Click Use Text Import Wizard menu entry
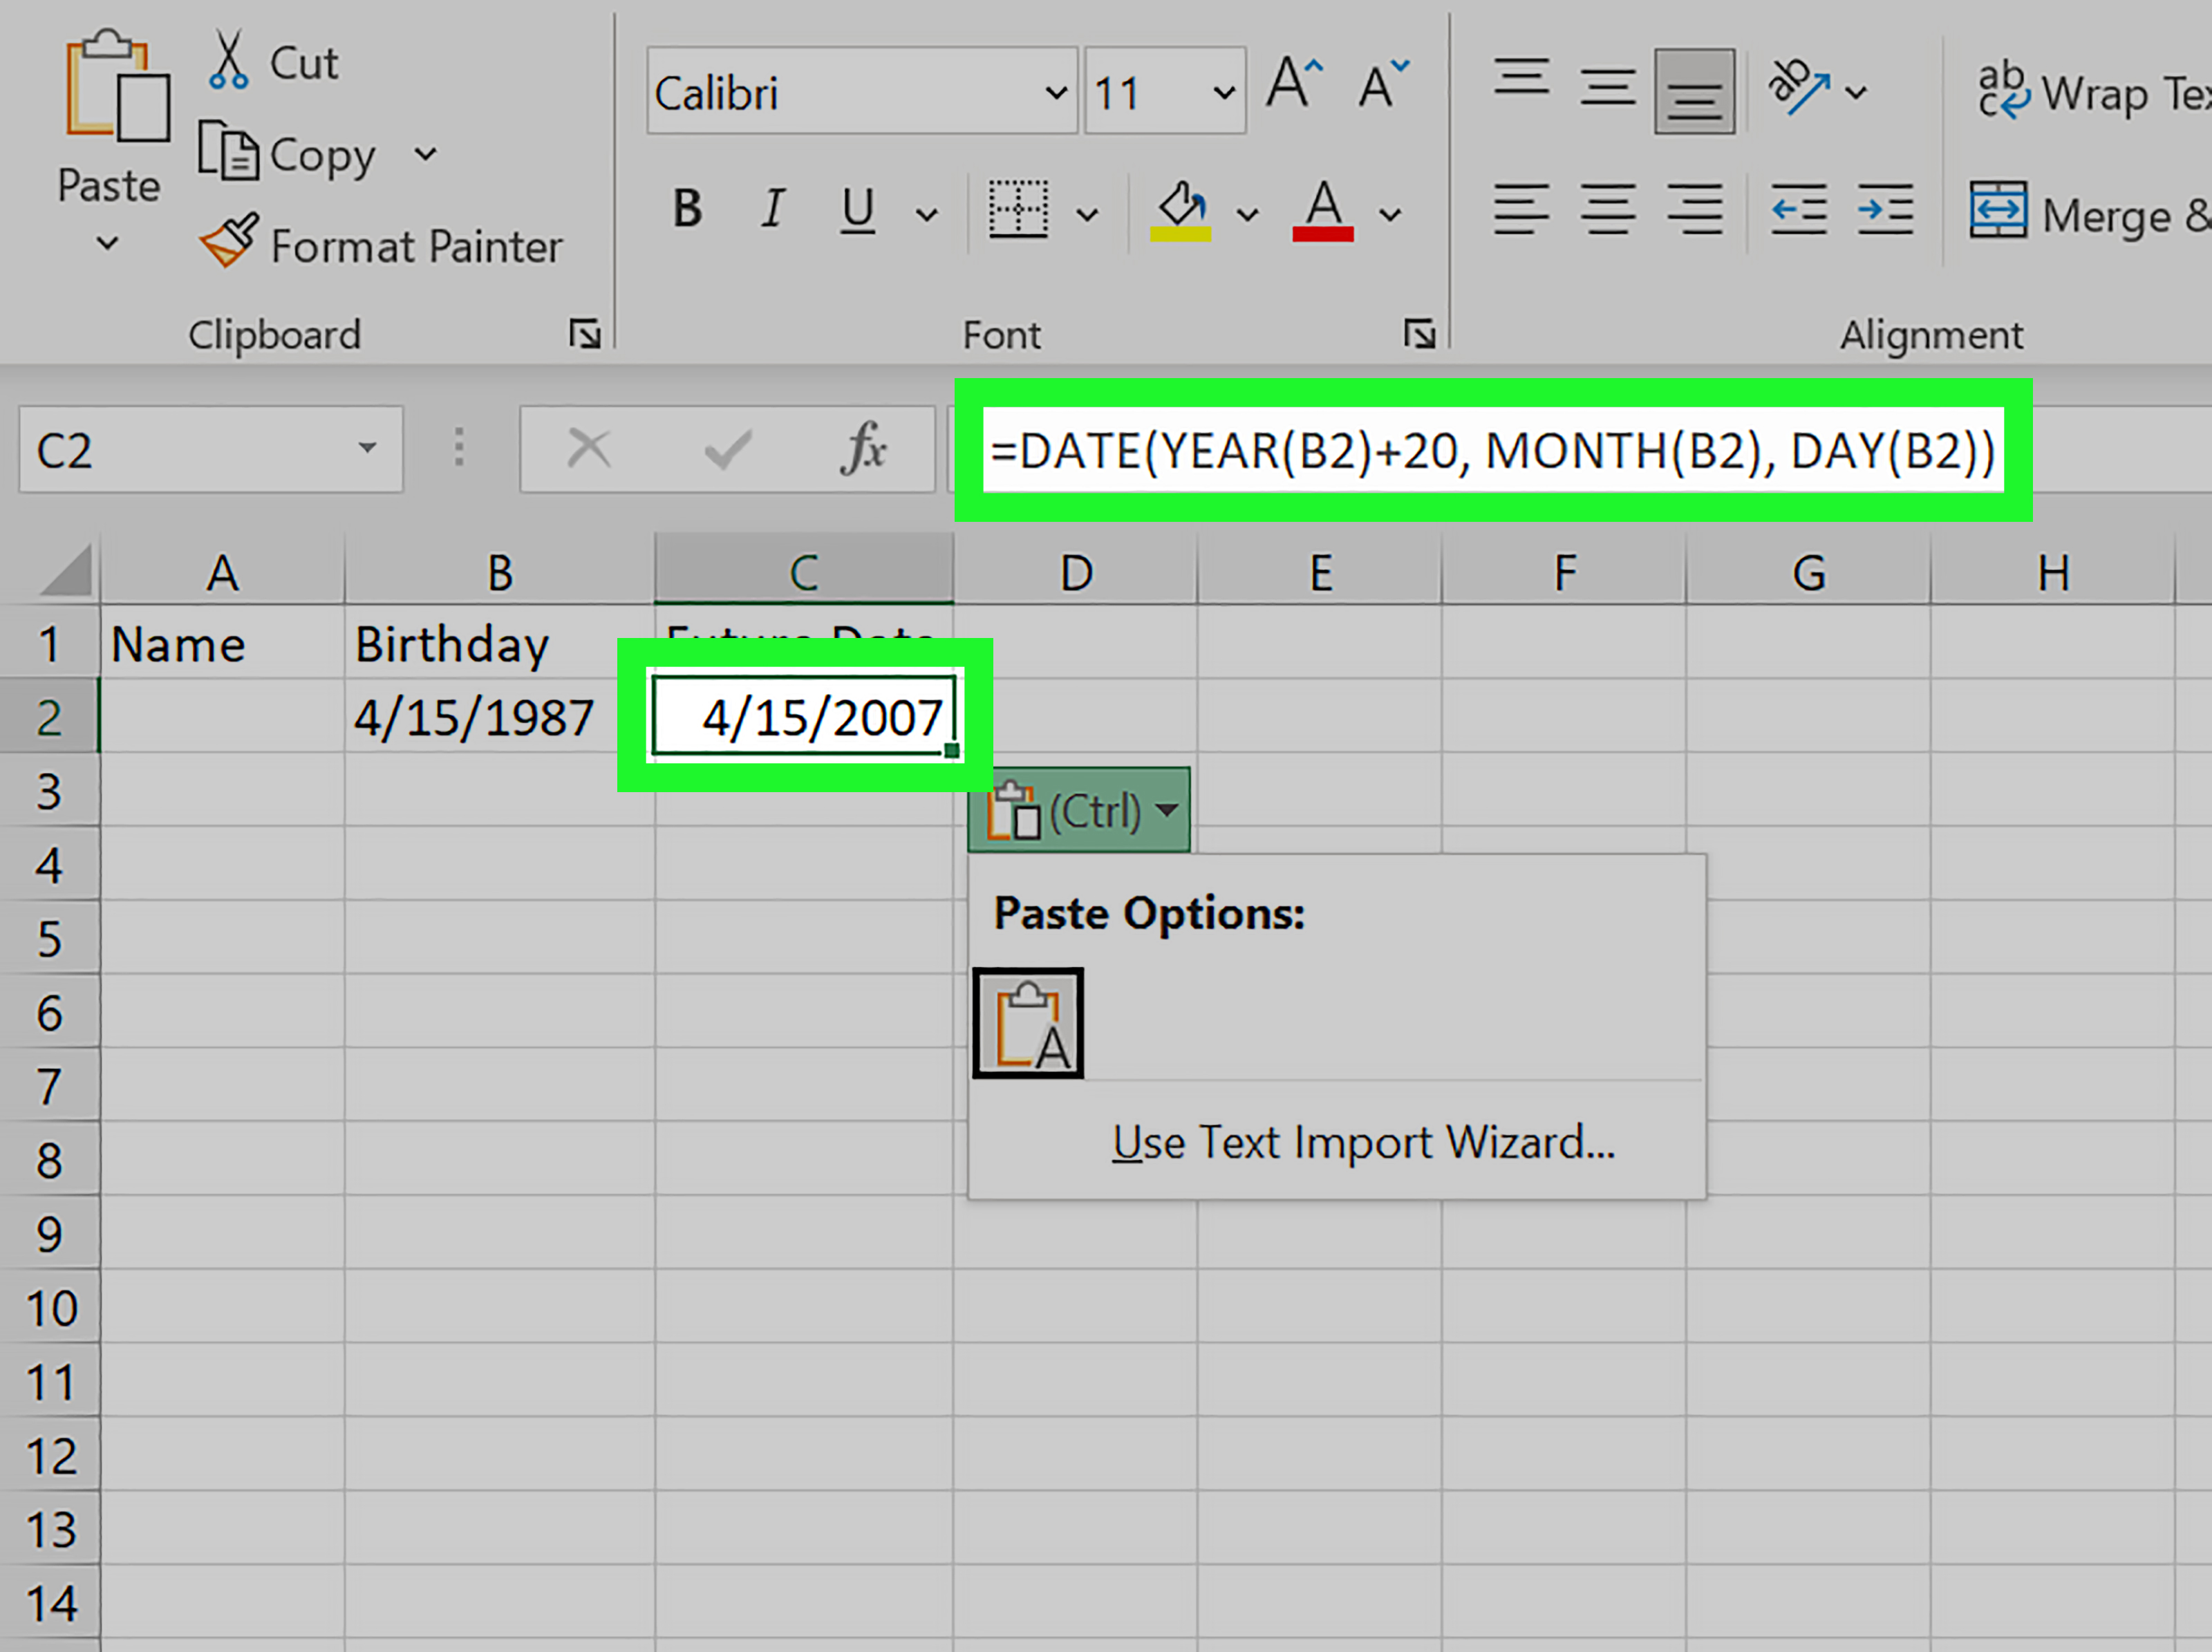The width and height of the screenshot is (2212, 1652). pyautogui.click(x=1362, y=1142)
